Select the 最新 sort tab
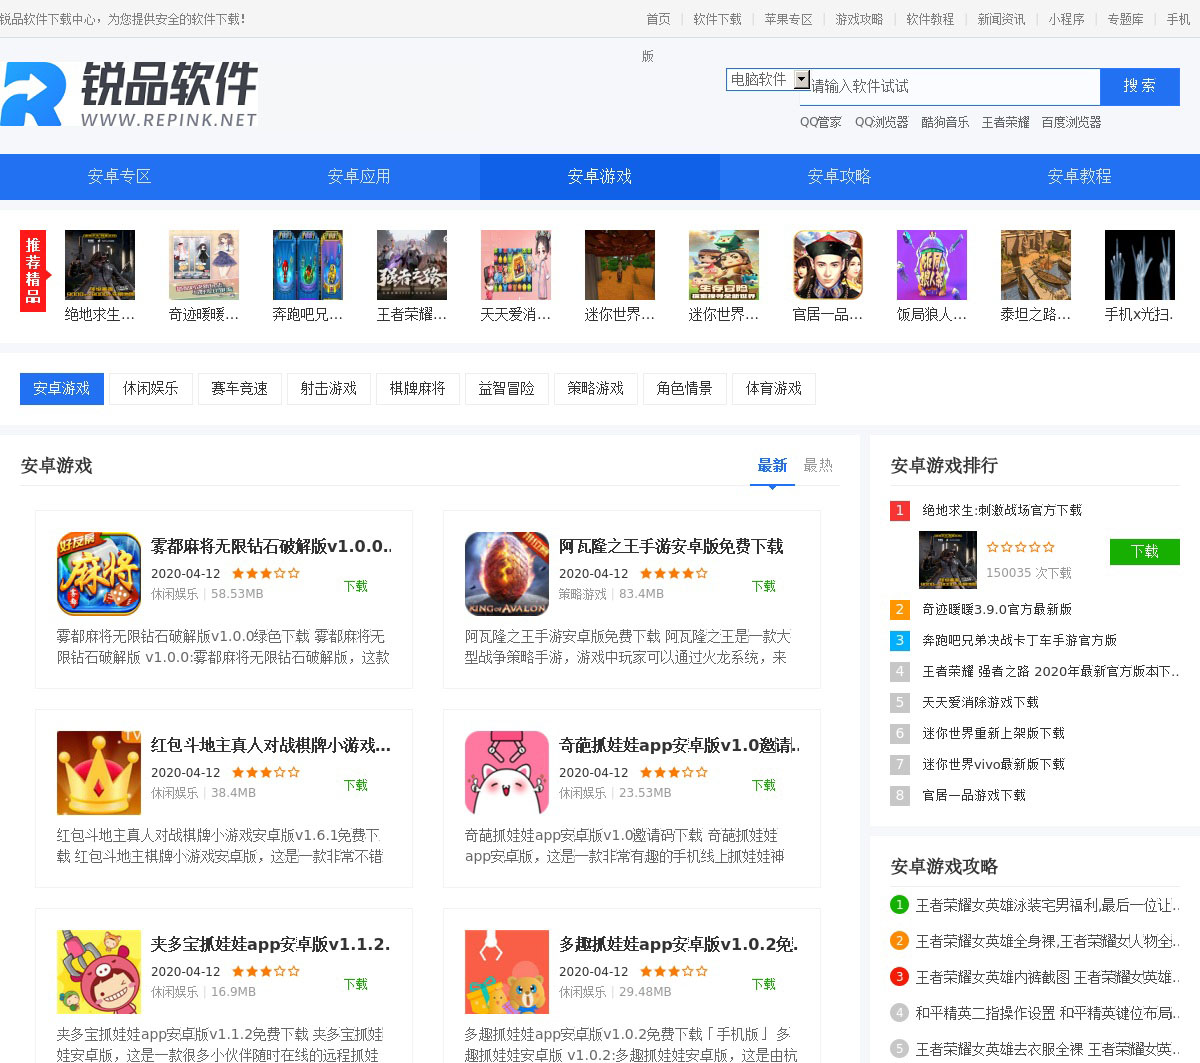Screen dimensions: 1200x1063 (x=772, y=465)
